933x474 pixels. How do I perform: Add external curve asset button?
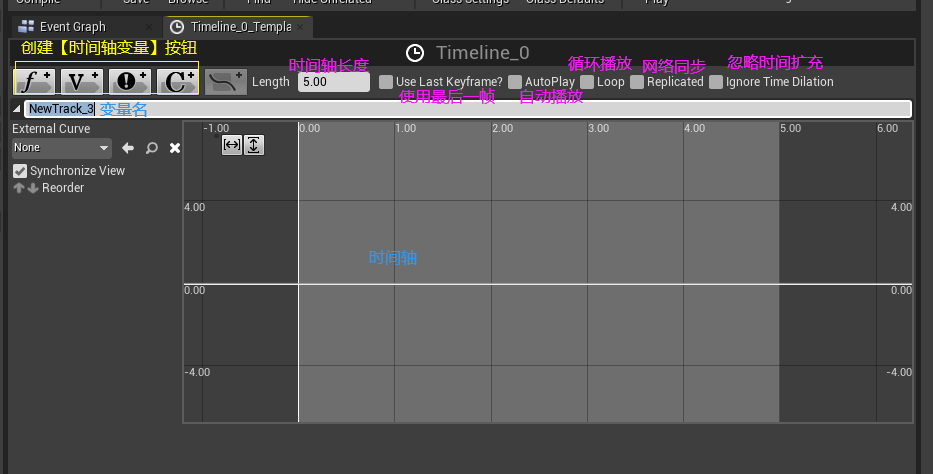[x=226, y=81]
